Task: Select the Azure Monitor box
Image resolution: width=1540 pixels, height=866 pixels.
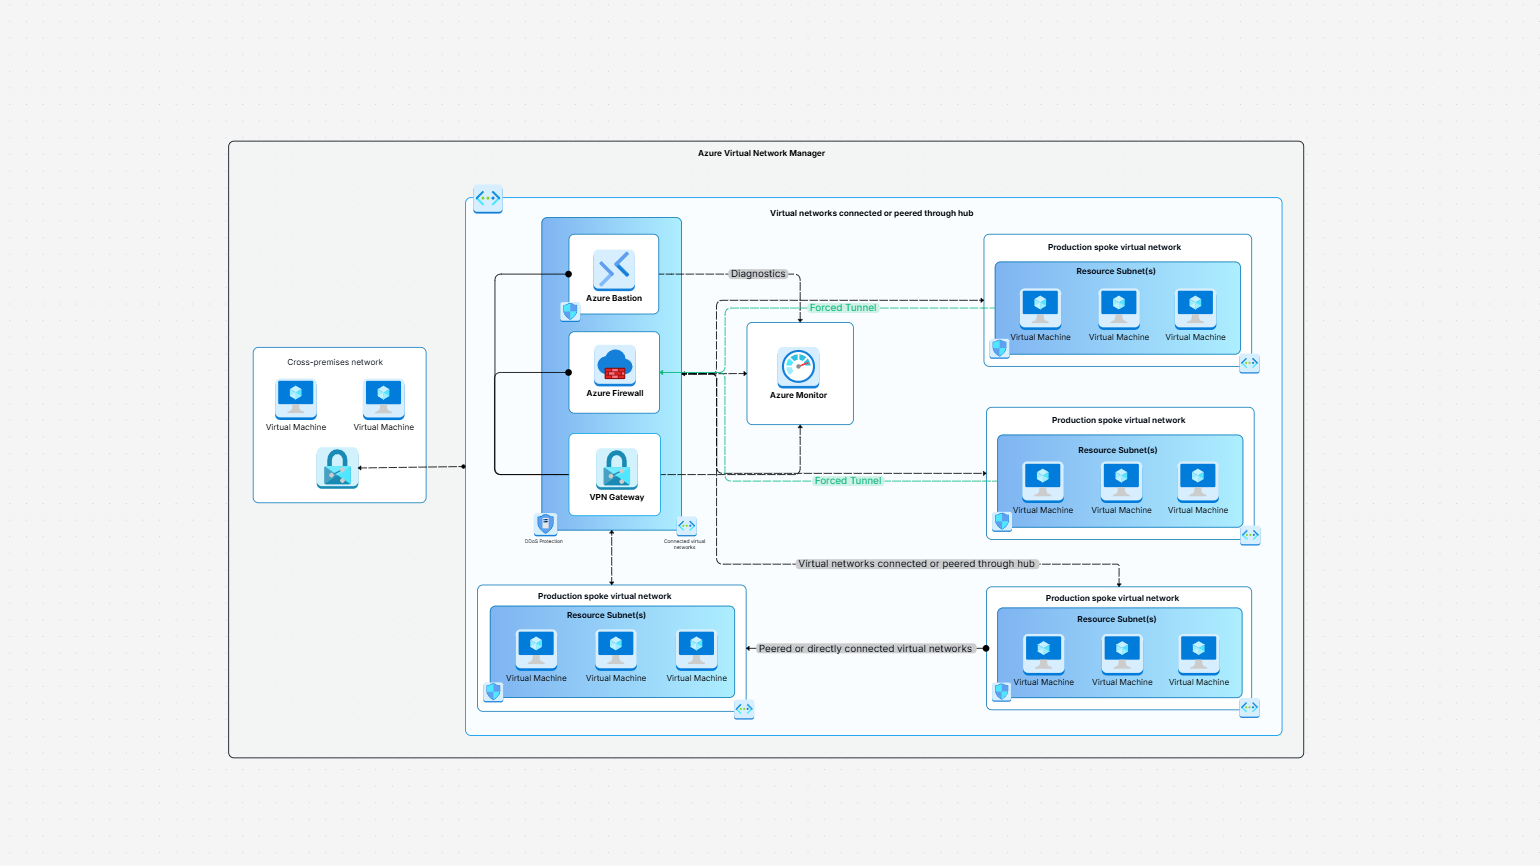Action: pos(800,374)
